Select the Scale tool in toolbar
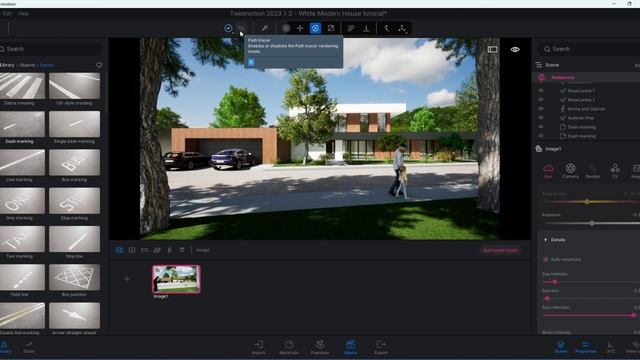Viewport: 640px width, 360px height. pos(331,28)
